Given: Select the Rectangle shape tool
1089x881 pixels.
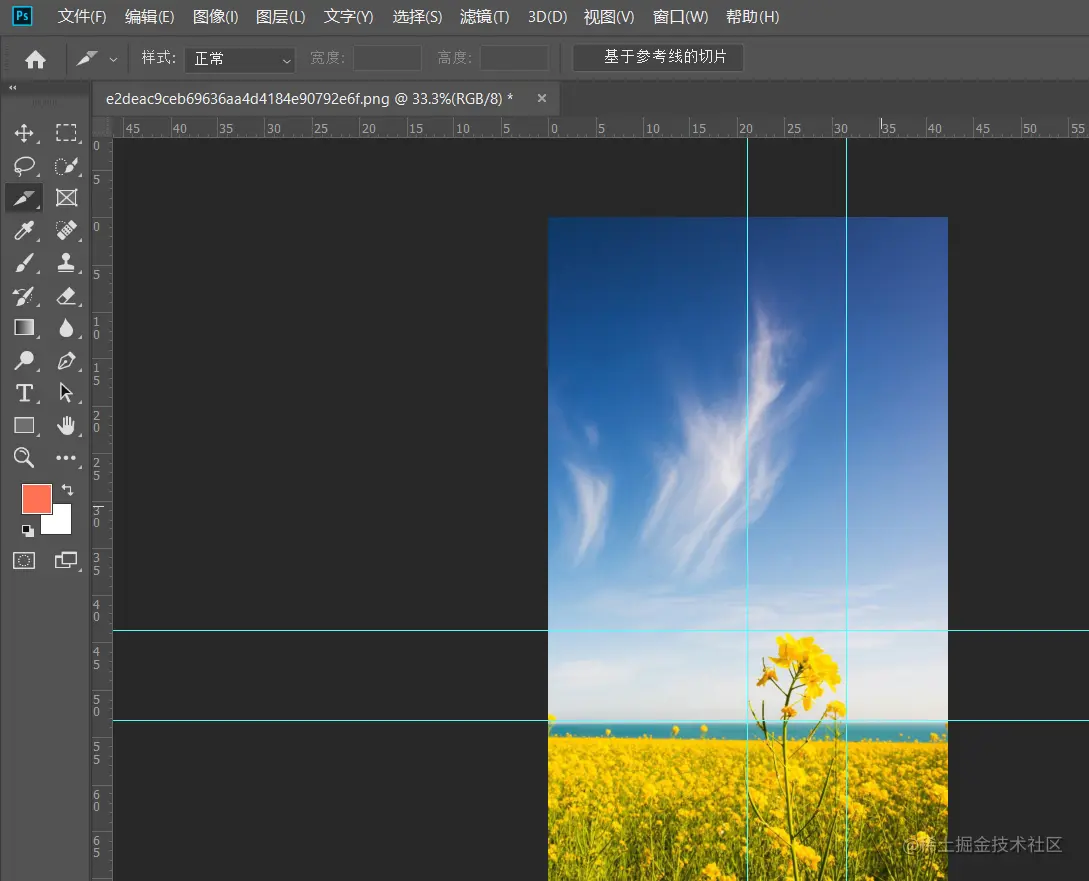Looking at the screenshot, I should click(24, 426).
